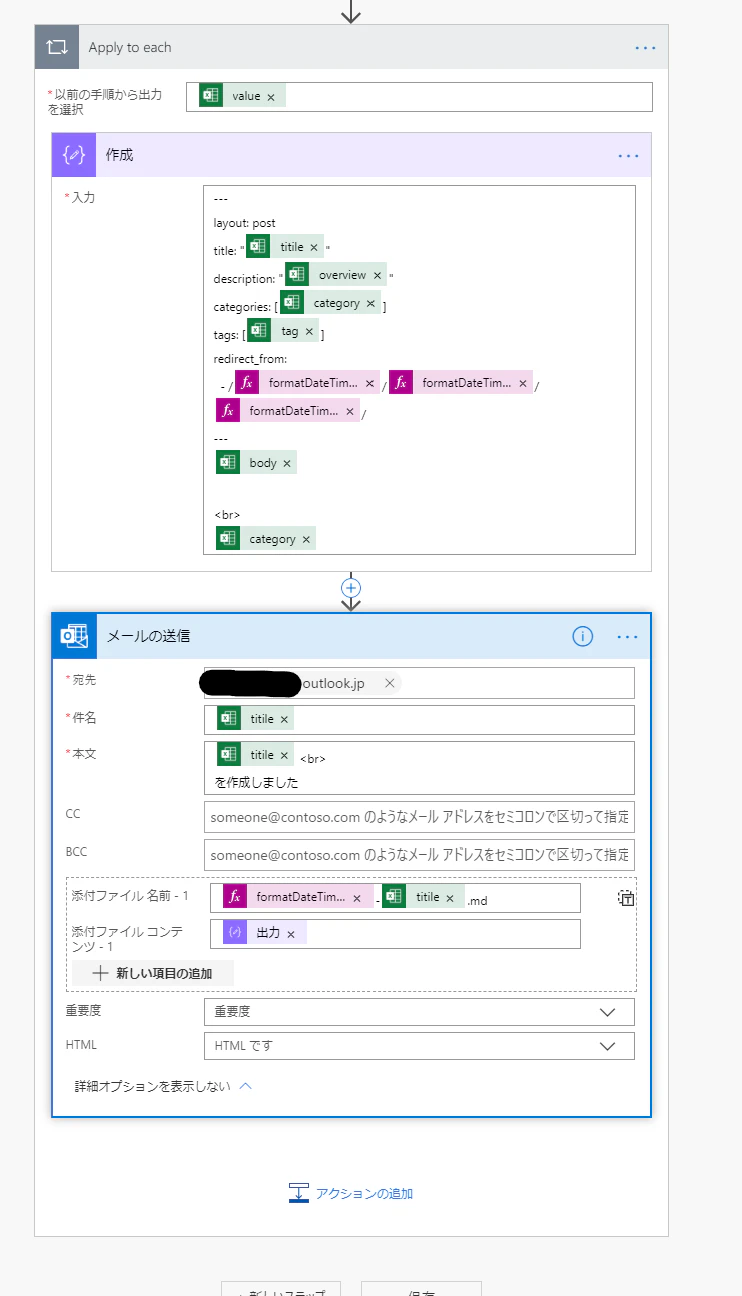Viewport: 742px width, 1296px height.
Task: Remove formatDateTime token from attachment name
Action: [x=357, y=898]
